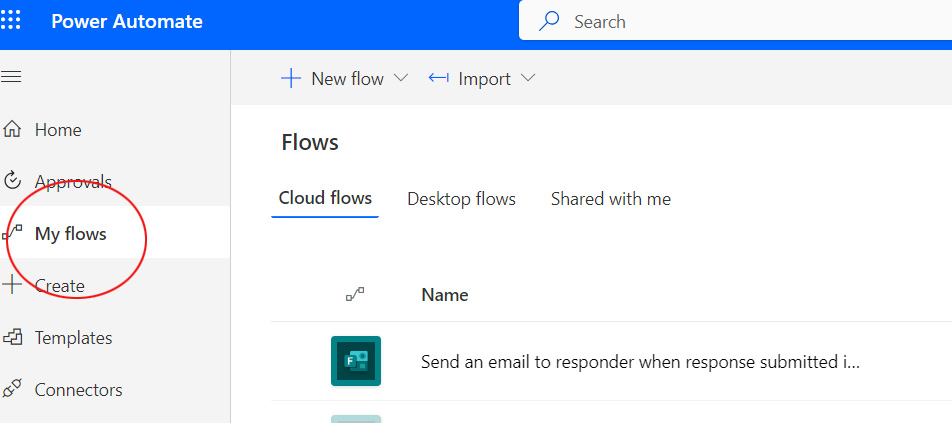Click the Connectors plug icon
The image size is (952, 423).
[13, 390]
